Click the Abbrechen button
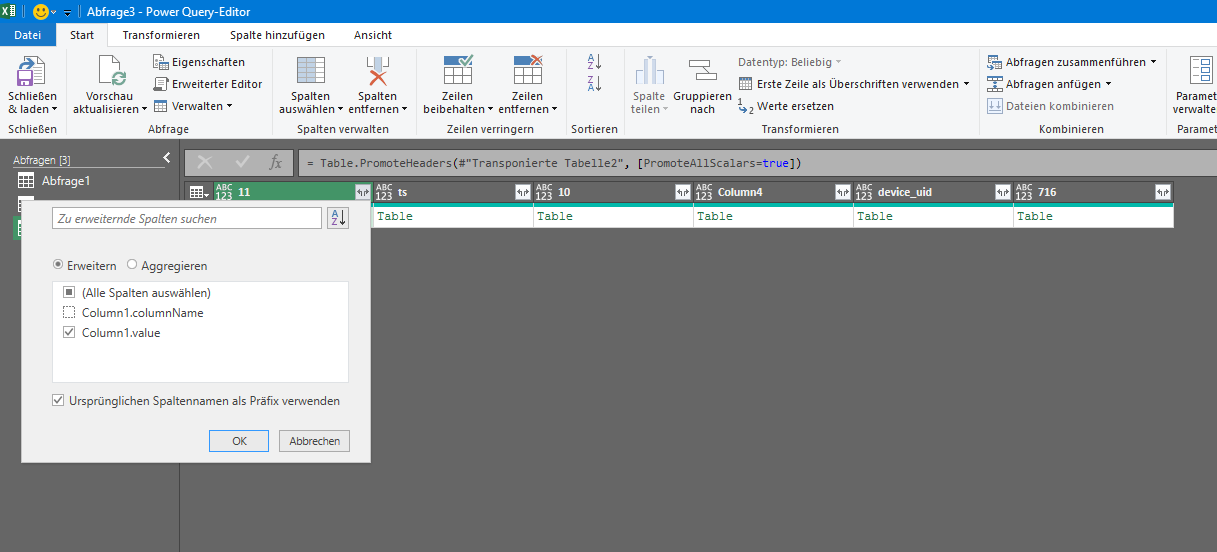1217x552 pixels. tap(315, 441)
